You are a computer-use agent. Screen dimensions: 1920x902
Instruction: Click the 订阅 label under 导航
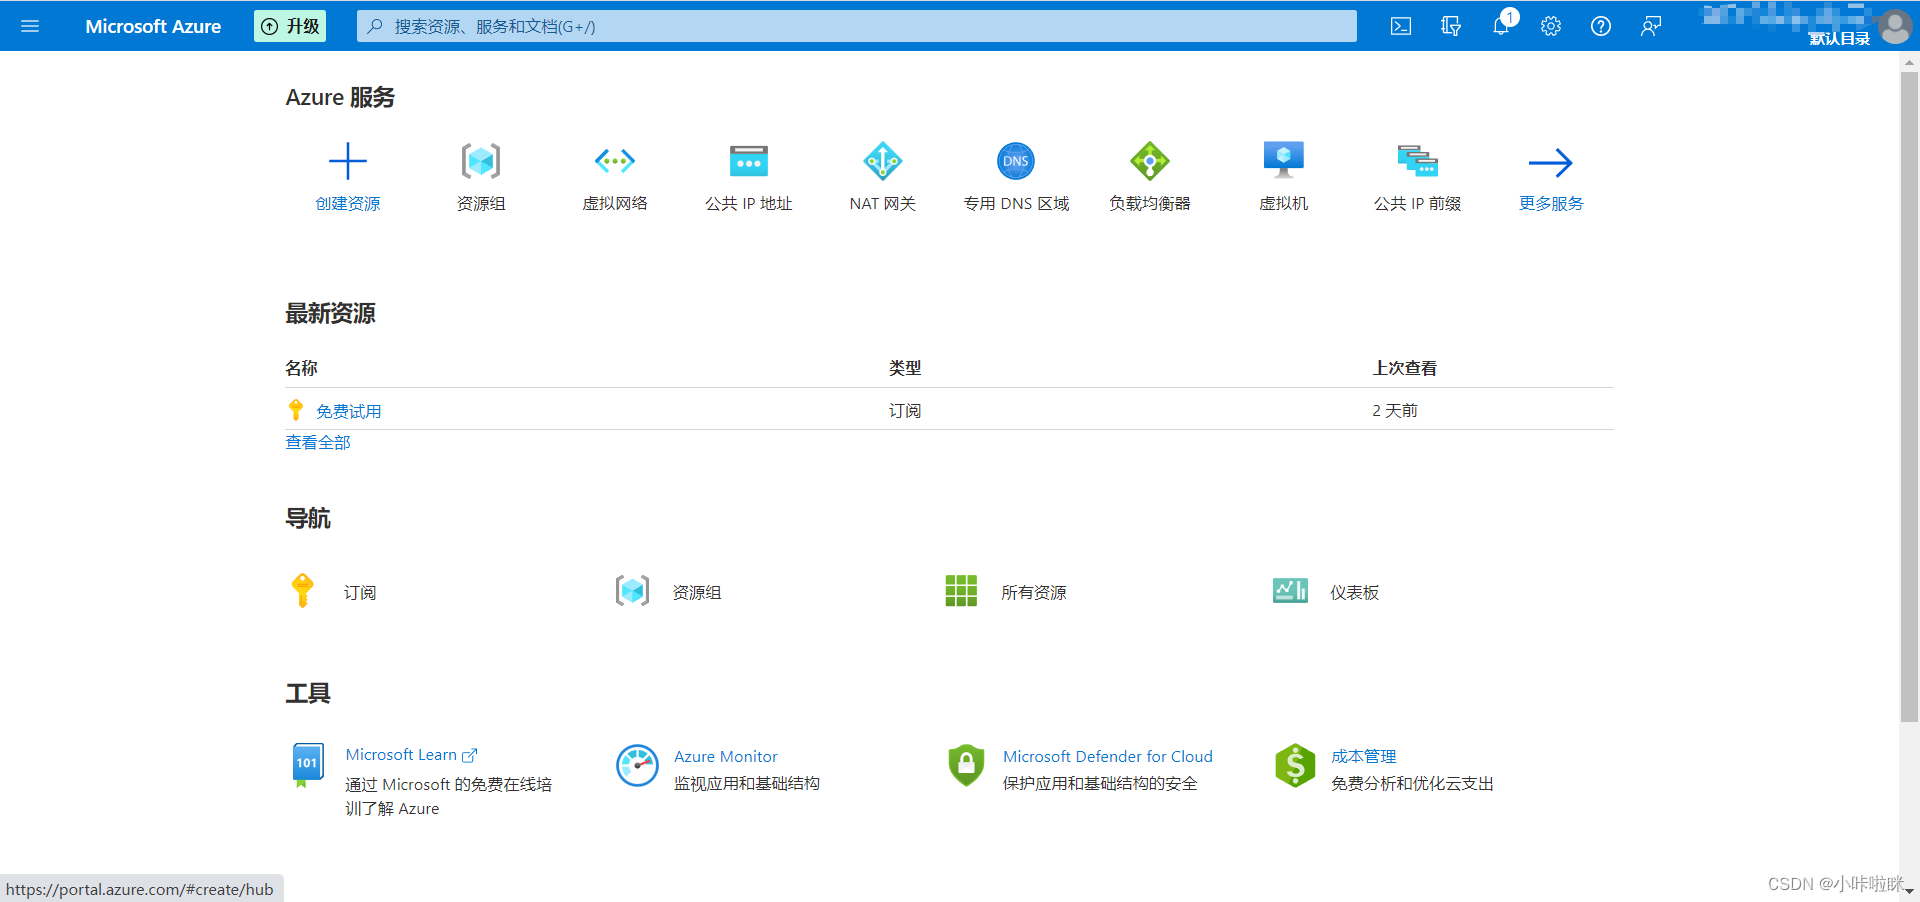point(360,593)
